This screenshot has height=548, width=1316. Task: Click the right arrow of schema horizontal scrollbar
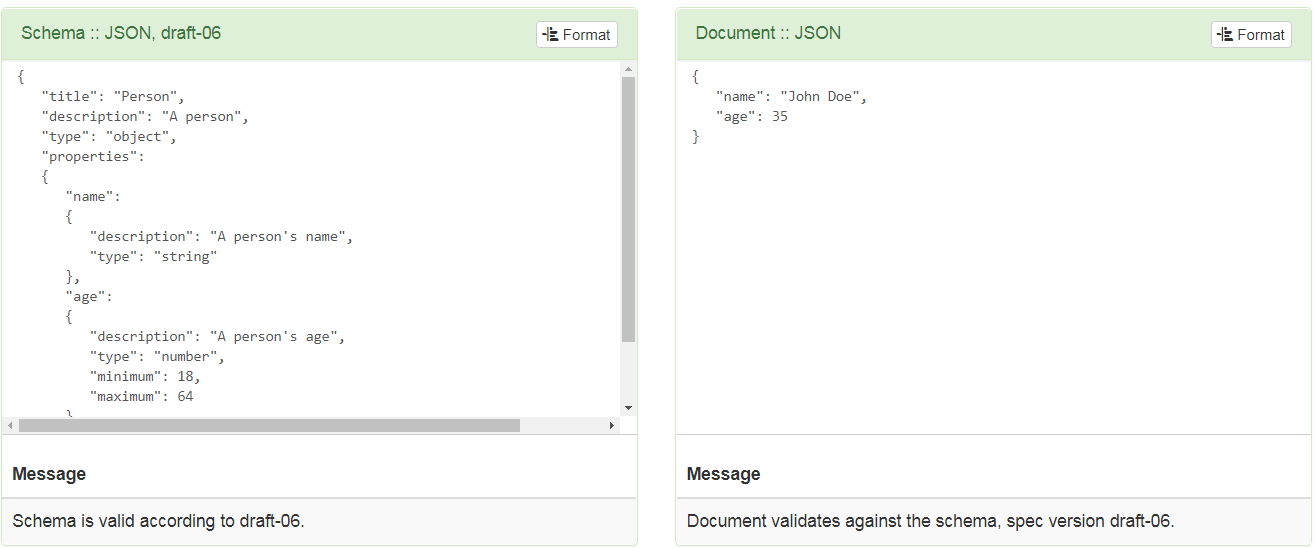612,425
